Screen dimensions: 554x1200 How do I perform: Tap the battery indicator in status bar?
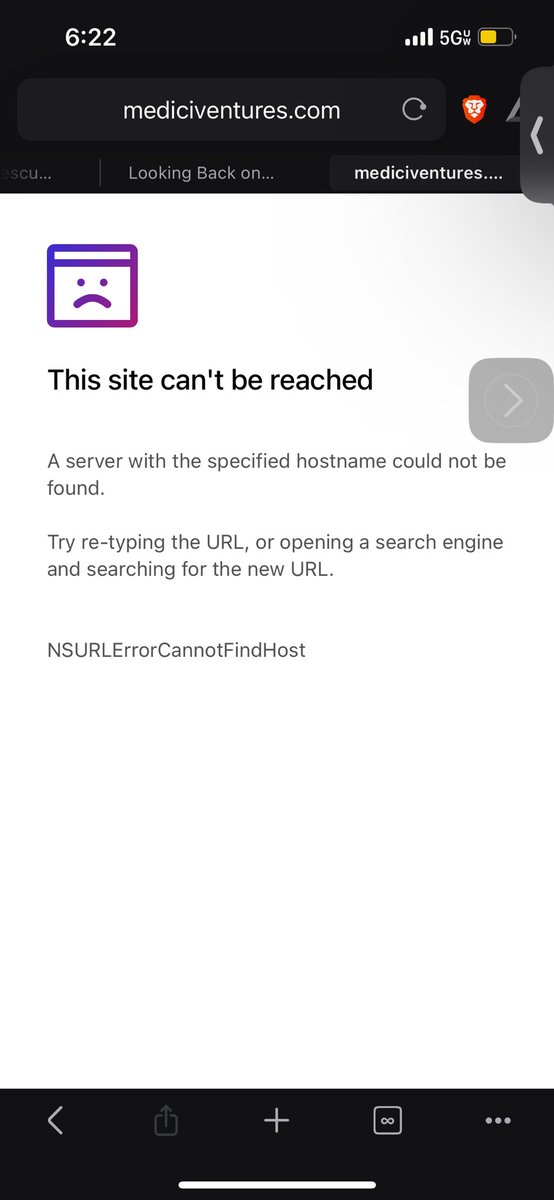point(497,38)
